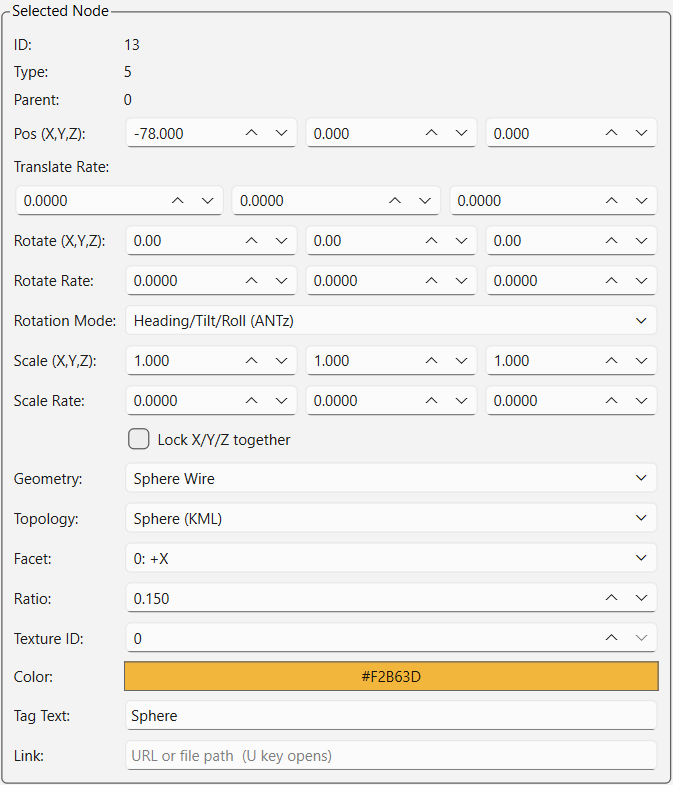673x785 pixels.
Task: Increase Scale X value
Action: coord(251,361)
